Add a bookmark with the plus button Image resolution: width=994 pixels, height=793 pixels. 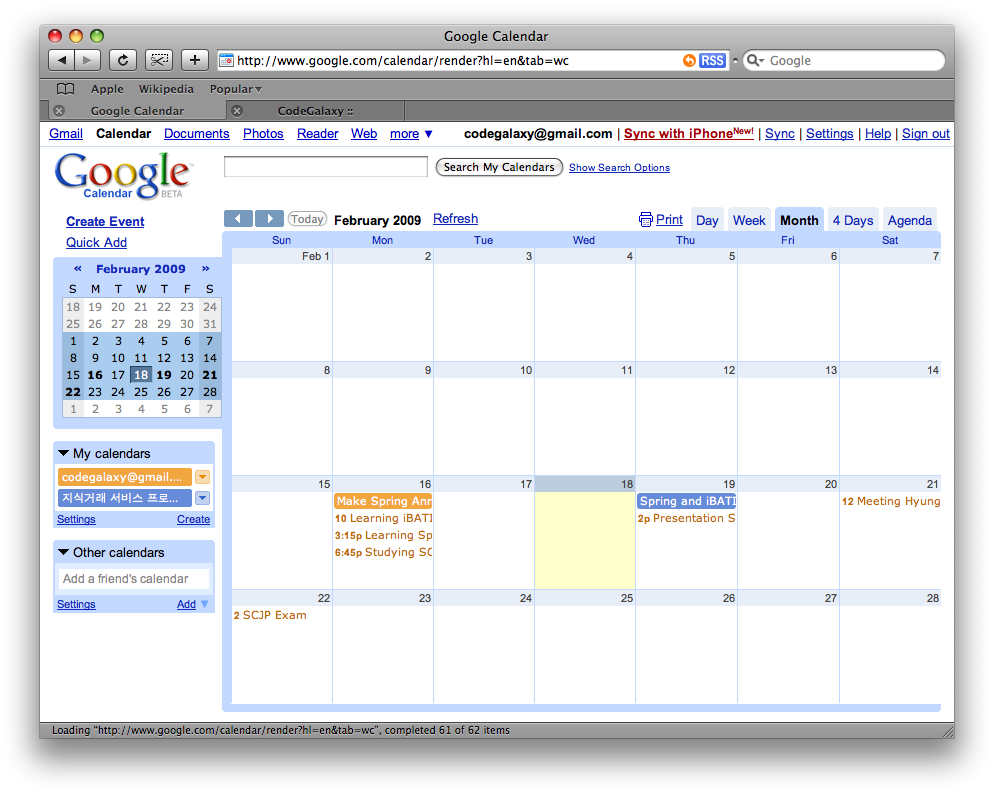(x=195, y=60)
